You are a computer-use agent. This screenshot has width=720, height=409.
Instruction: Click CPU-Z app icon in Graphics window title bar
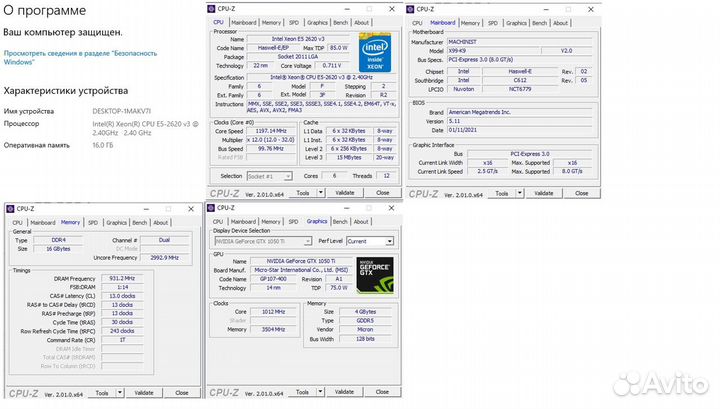[x=211, y=208]
